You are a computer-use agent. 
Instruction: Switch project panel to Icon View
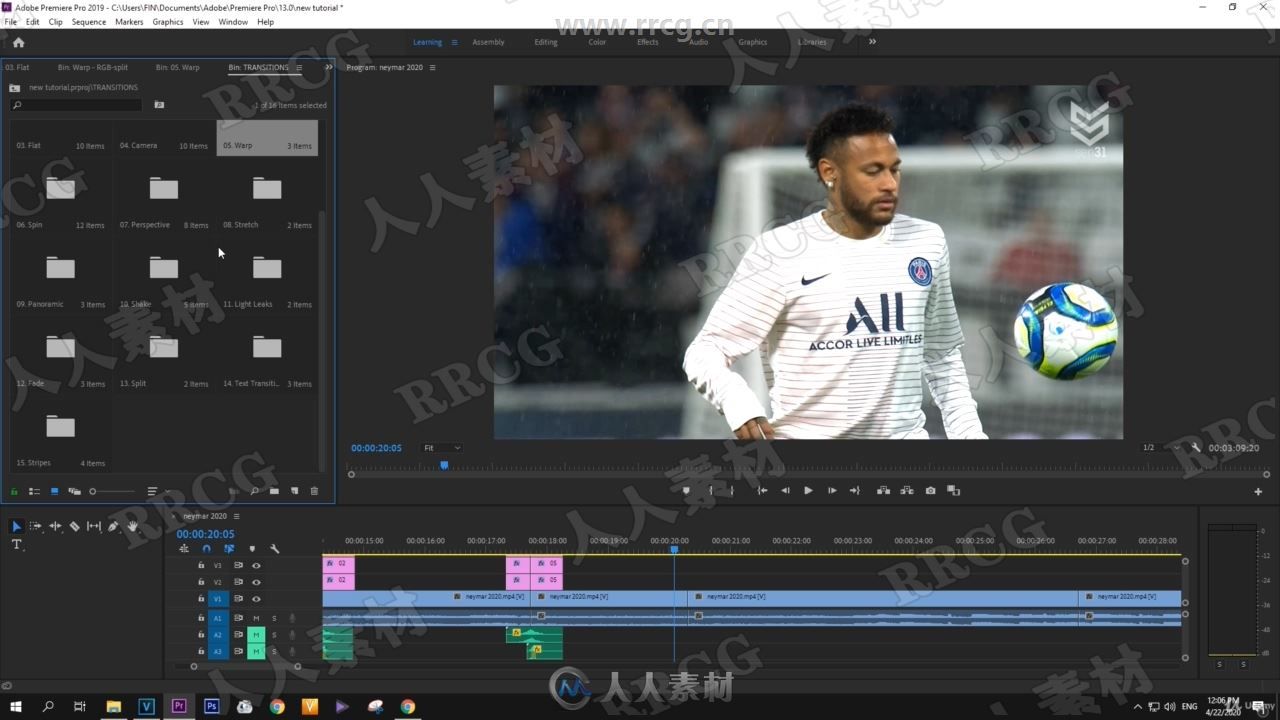(54, 491)
